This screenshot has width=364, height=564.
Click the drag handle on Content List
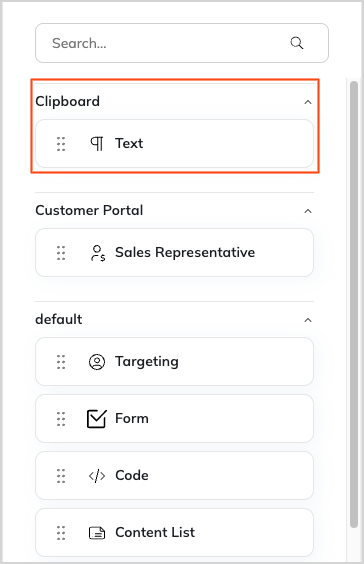point(61,533)
